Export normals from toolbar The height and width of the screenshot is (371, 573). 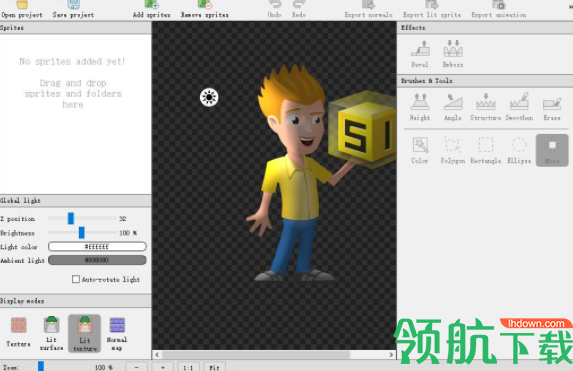point(368,10)
